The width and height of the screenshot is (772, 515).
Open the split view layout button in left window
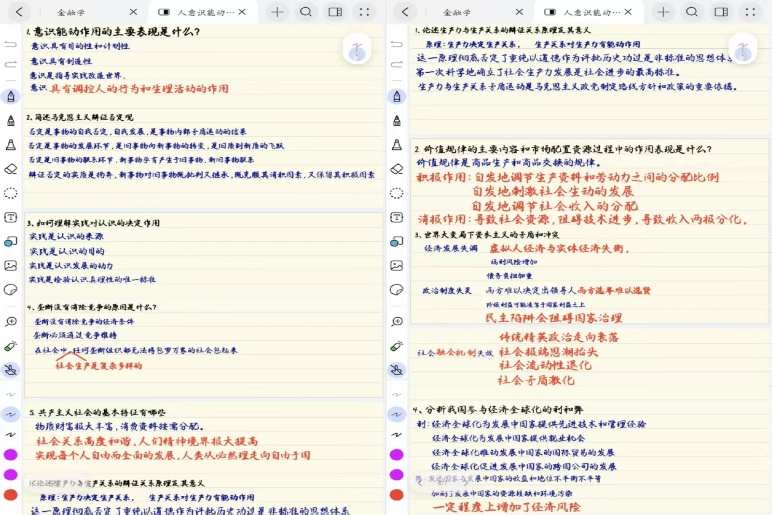[335, 12]
